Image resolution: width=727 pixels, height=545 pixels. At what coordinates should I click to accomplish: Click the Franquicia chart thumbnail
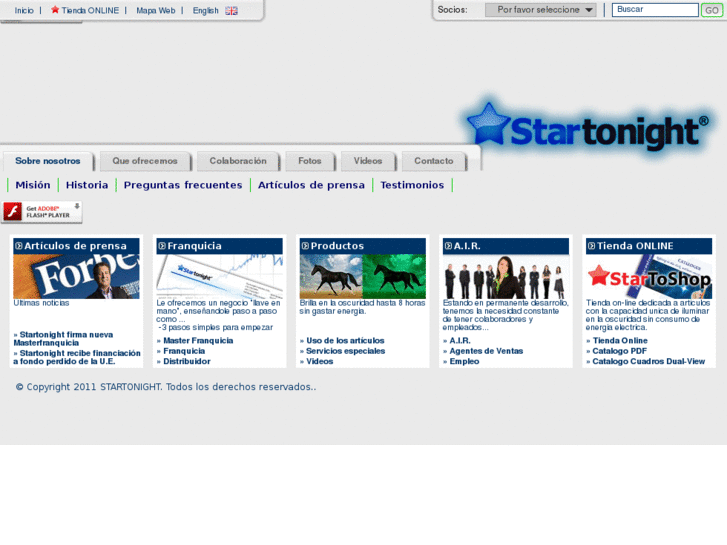pos(219,276)
